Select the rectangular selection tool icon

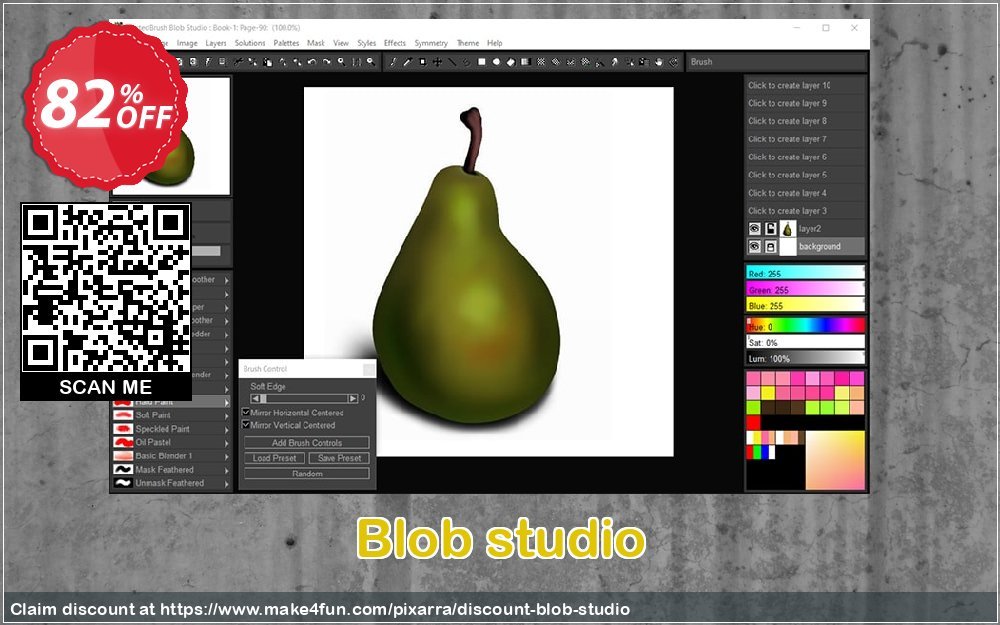coord(422,62)
